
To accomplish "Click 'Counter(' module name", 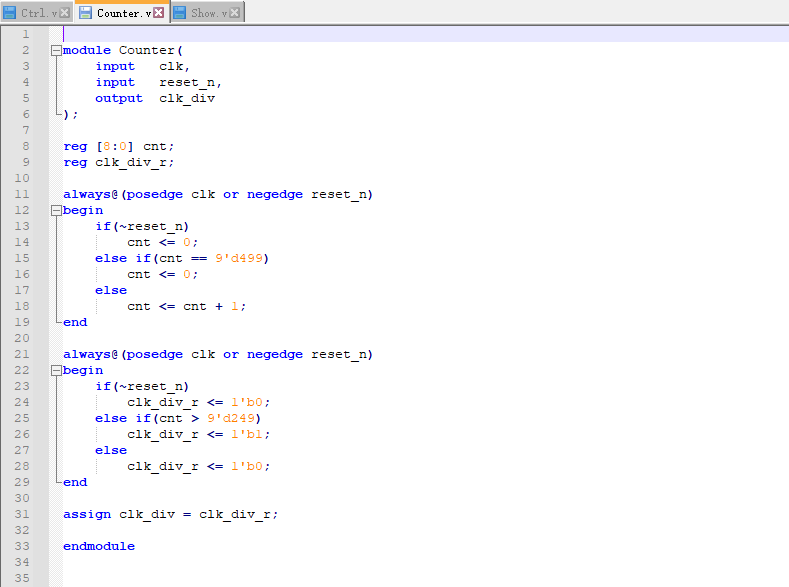I will tap(151, 50).
